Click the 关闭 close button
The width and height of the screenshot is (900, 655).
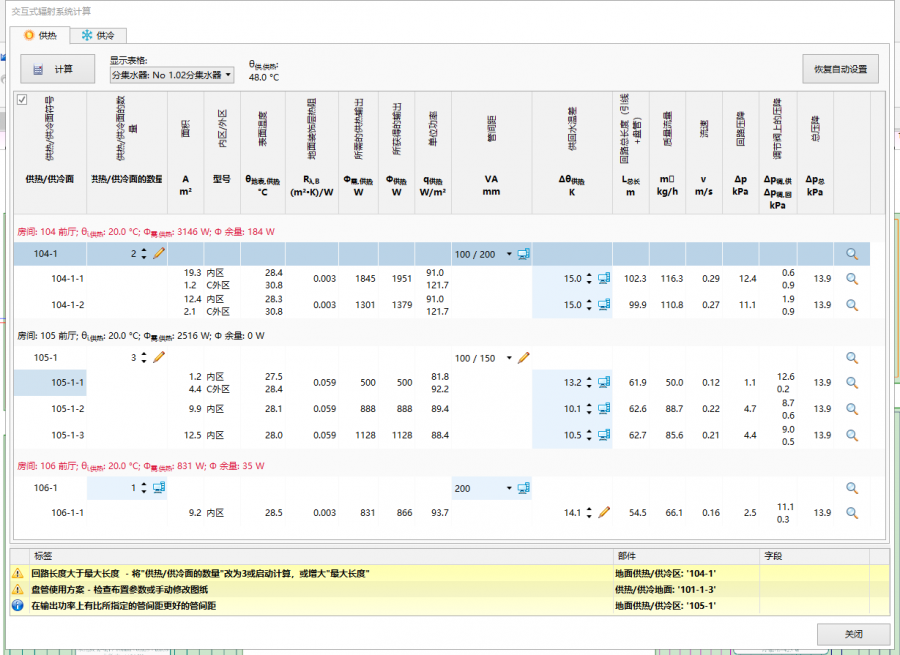(x=853, y=634)
